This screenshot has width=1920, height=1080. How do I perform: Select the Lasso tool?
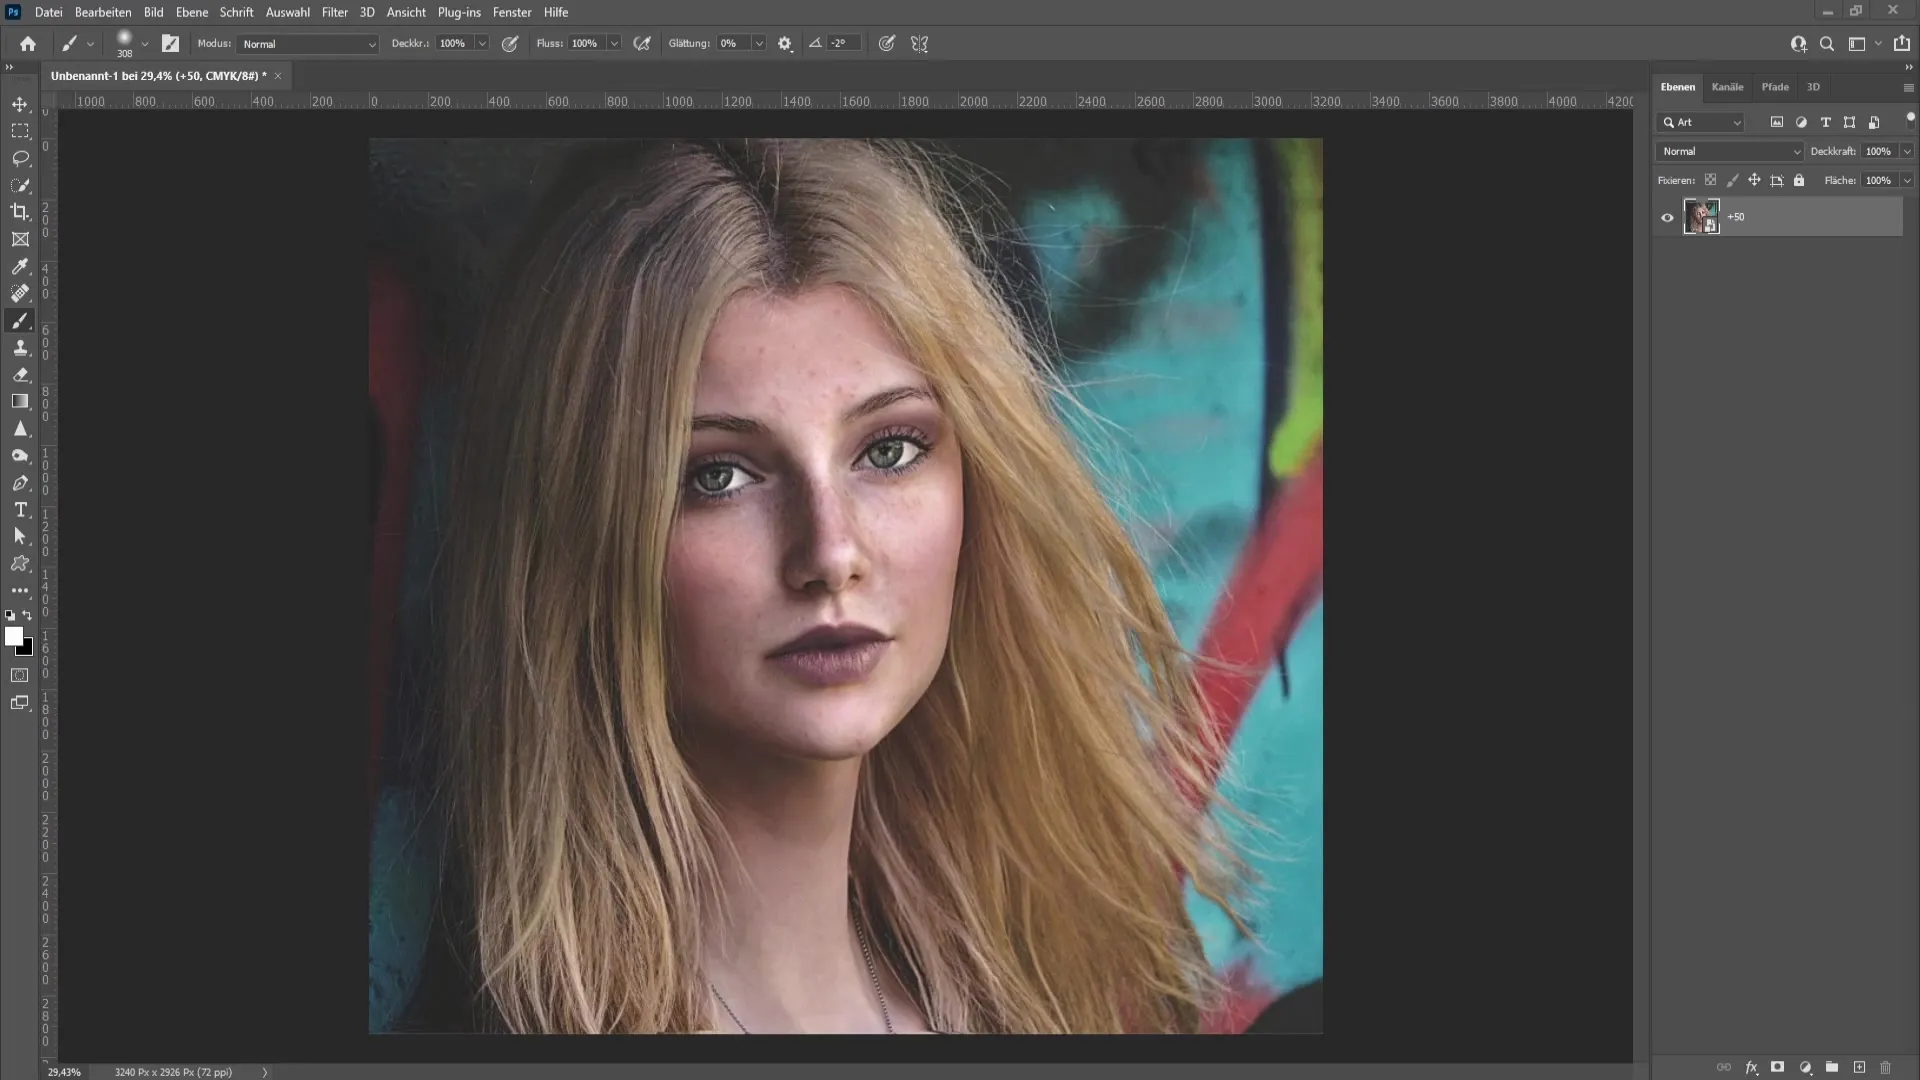(x=20, y=157)
